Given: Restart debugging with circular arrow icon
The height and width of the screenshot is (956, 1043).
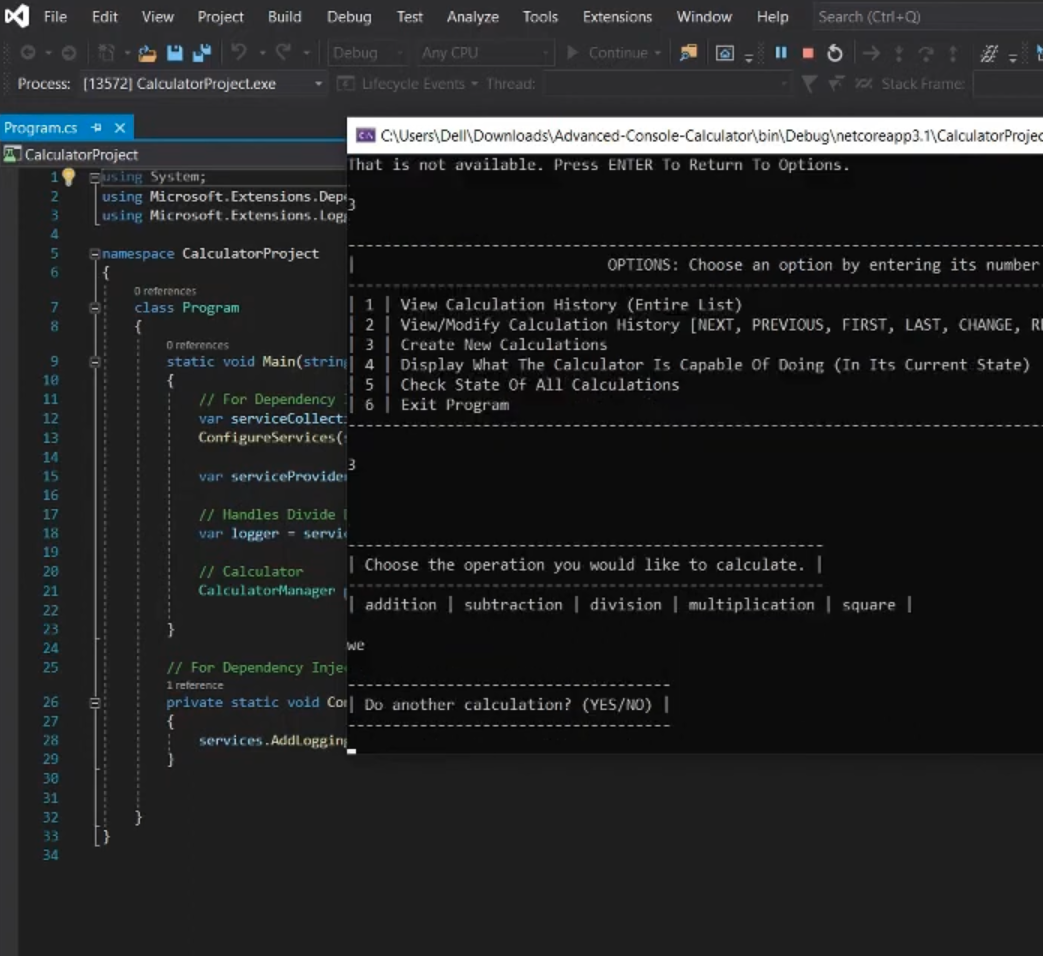Looking at the screenshot, I should pyautogui.click(x=835, y=53).
